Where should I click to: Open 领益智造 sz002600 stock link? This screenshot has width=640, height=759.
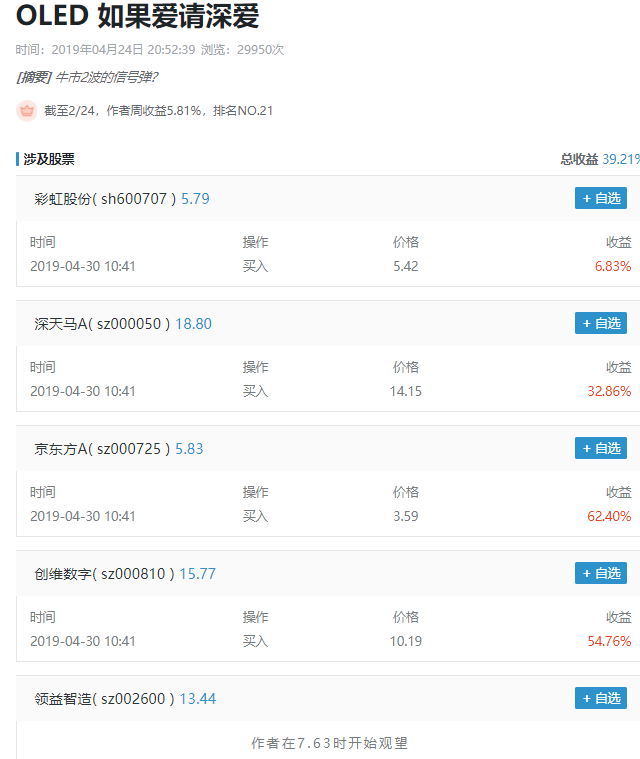[x=105, y=698]
